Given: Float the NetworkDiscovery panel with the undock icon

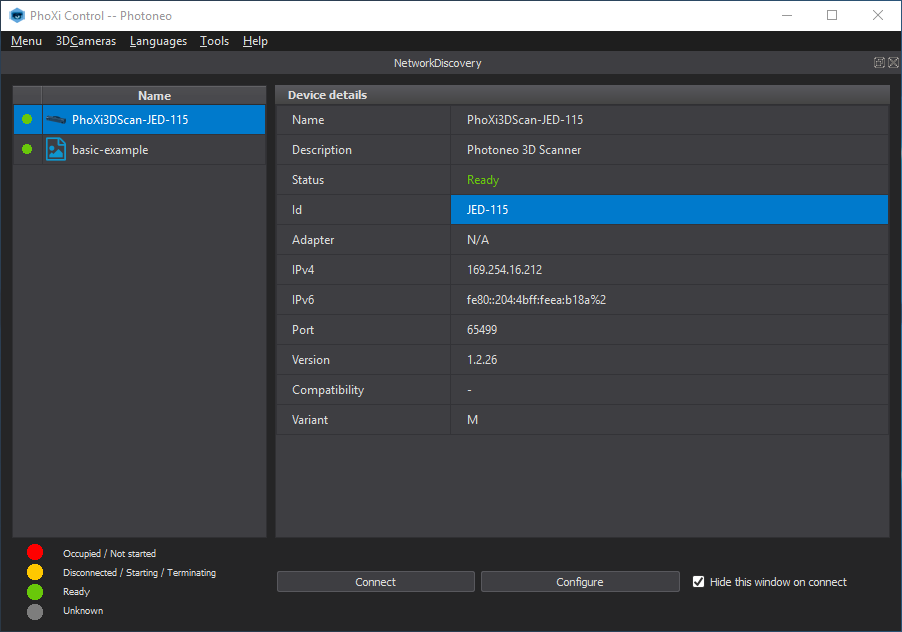Looking at the screenshot, I should [x=879, y=63].
